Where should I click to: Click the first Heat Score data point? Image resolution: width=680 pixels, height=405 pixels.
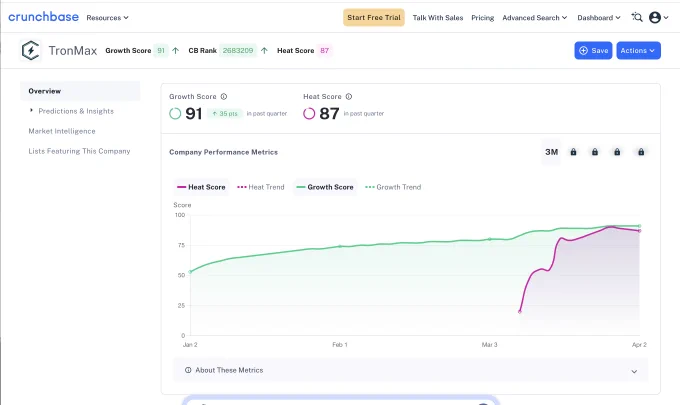click(x=520, y=312)
